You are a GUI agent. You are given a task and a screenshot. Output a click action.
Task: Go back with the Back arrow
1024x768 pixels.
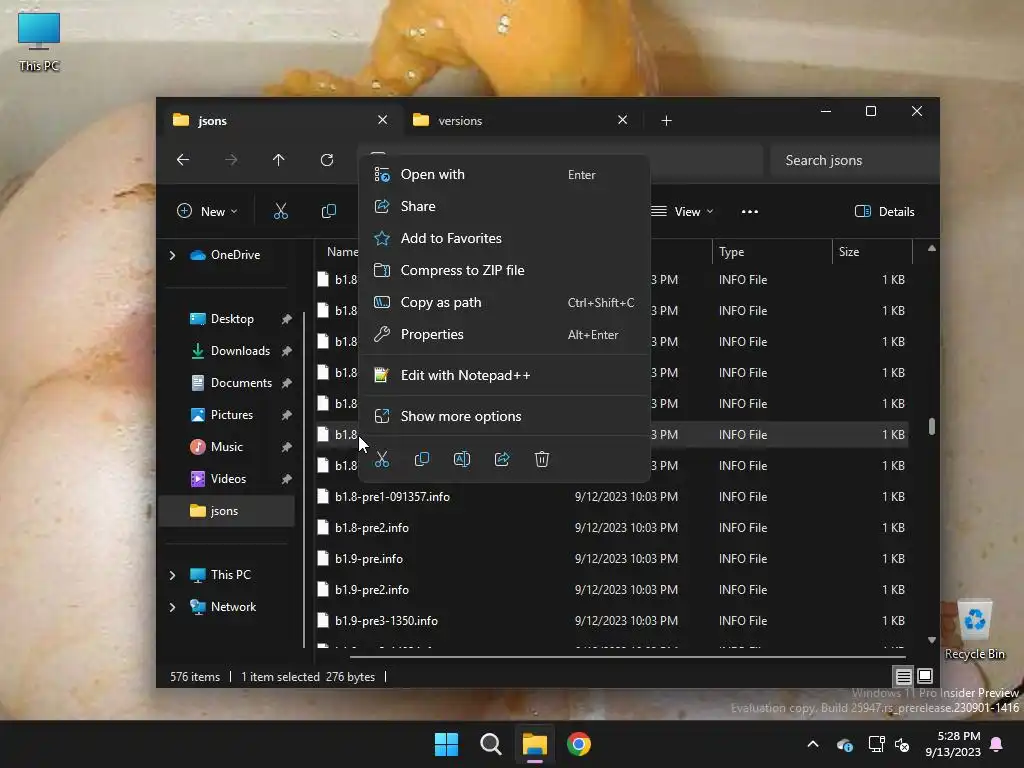pyautogui.click(x=183, y=160)
